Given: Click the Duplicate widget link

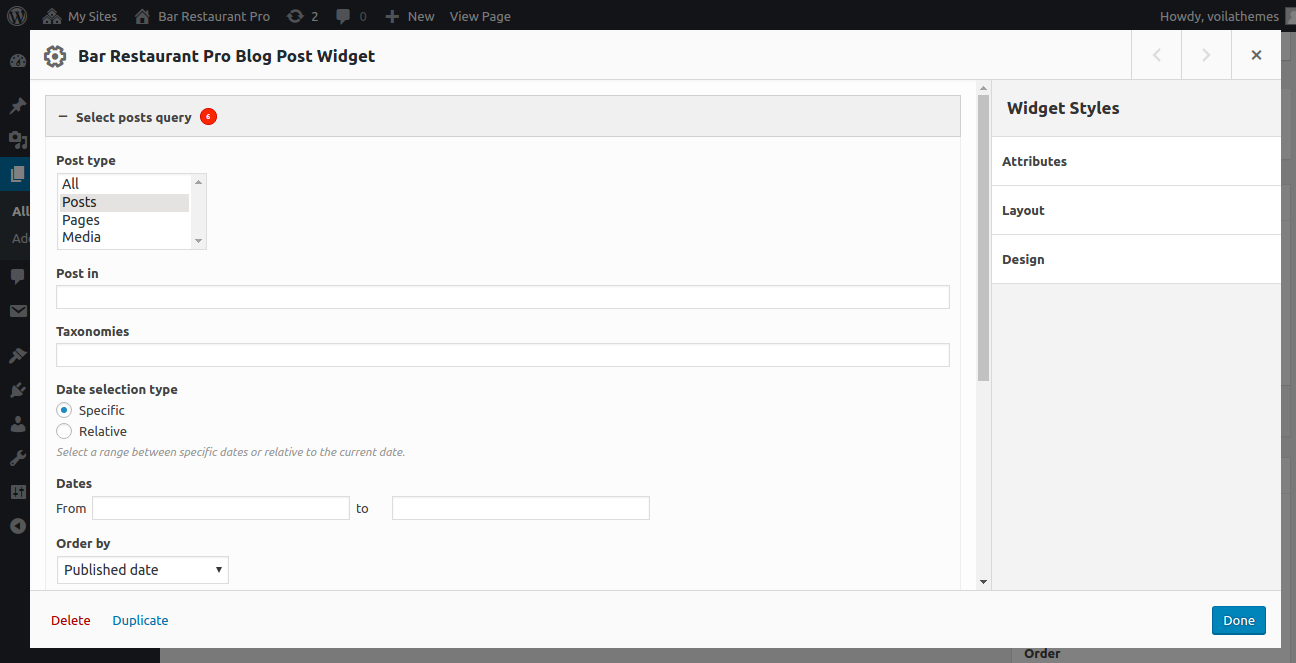Looking at the screenshot, I should tap(140, 620).
